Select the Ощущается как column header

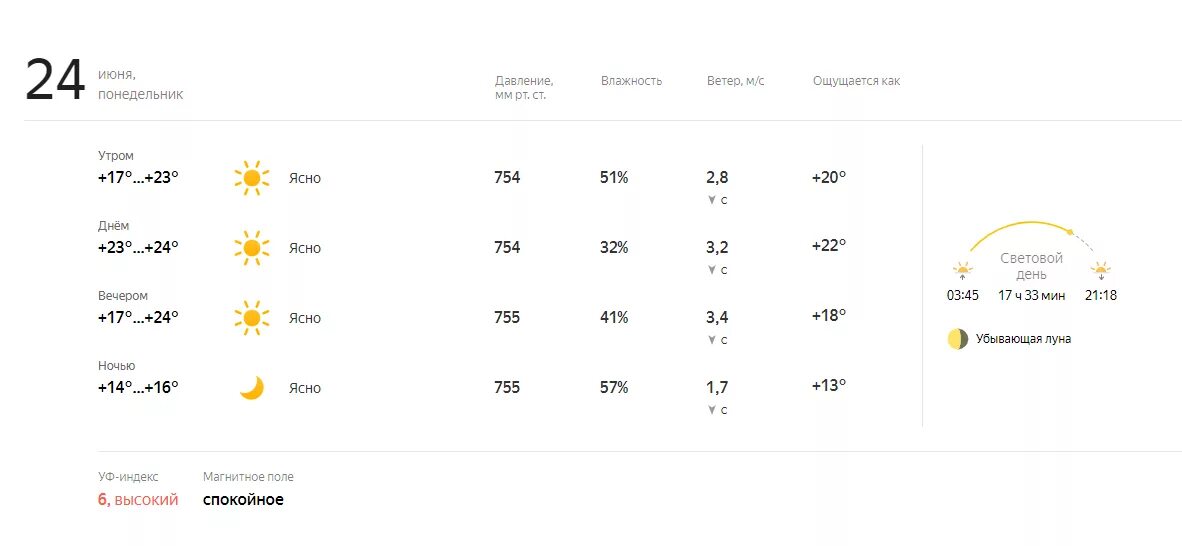click(x=856, y=81)
